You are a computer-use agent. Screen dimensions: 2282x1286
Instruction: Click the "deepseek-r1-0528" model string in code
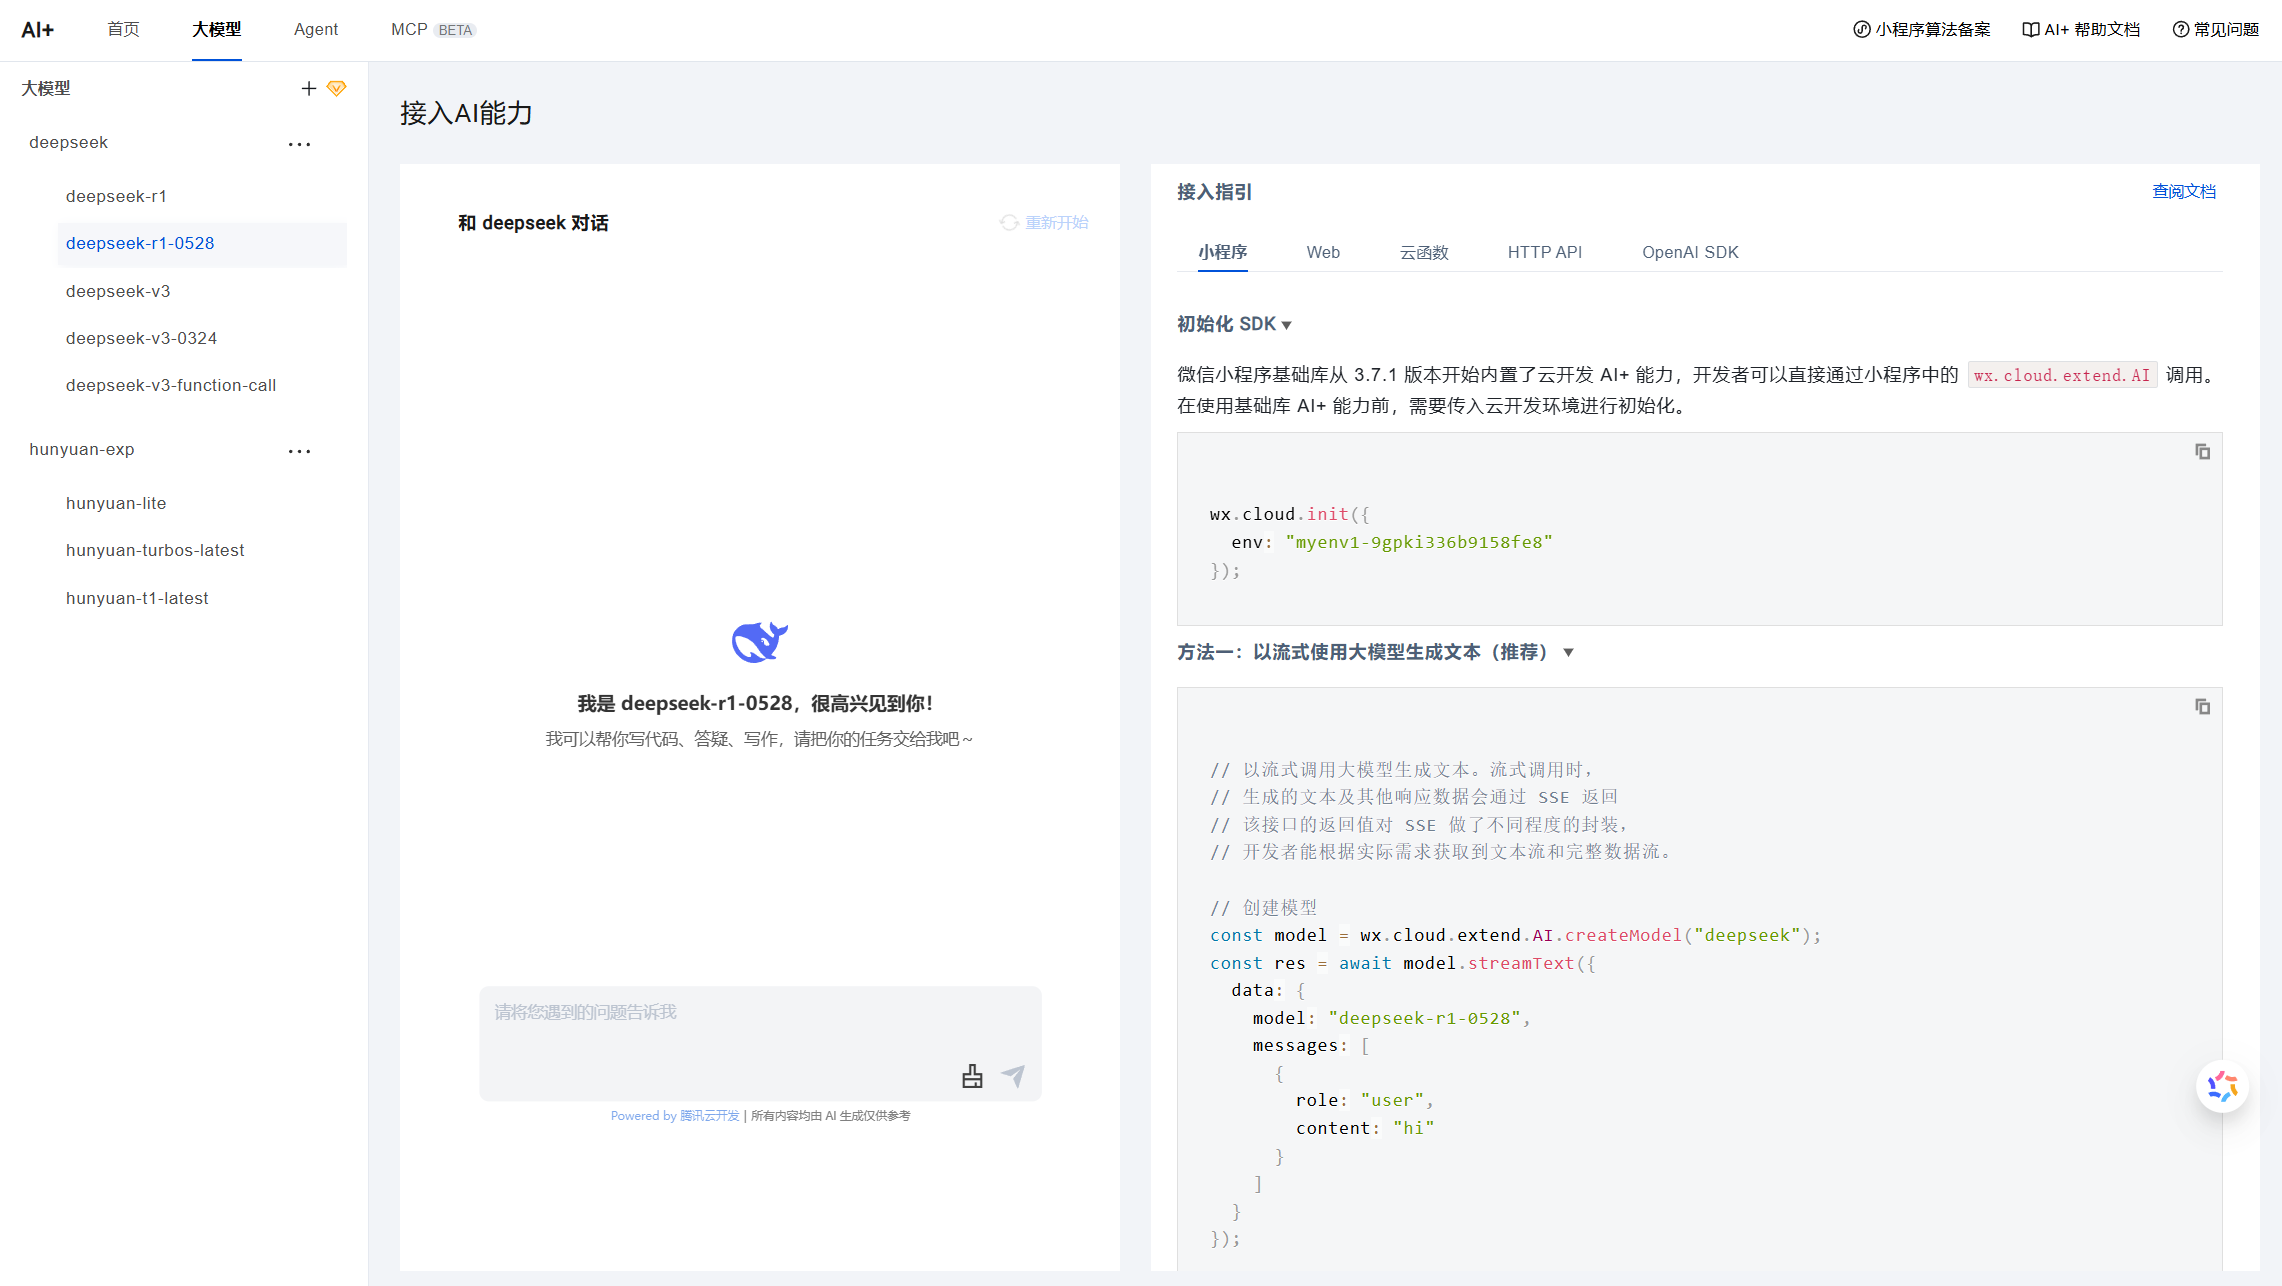tap(1424, 1018)
